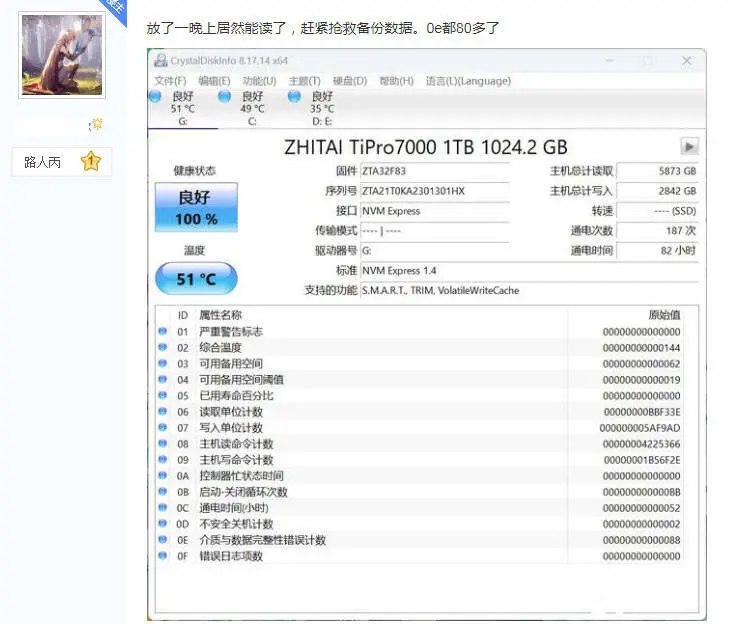Image resolution: width=733 pixels, height=624 pixels.
Task: Select row 0B 启动-关闭循环次数
Action: [x=419, y=492]
